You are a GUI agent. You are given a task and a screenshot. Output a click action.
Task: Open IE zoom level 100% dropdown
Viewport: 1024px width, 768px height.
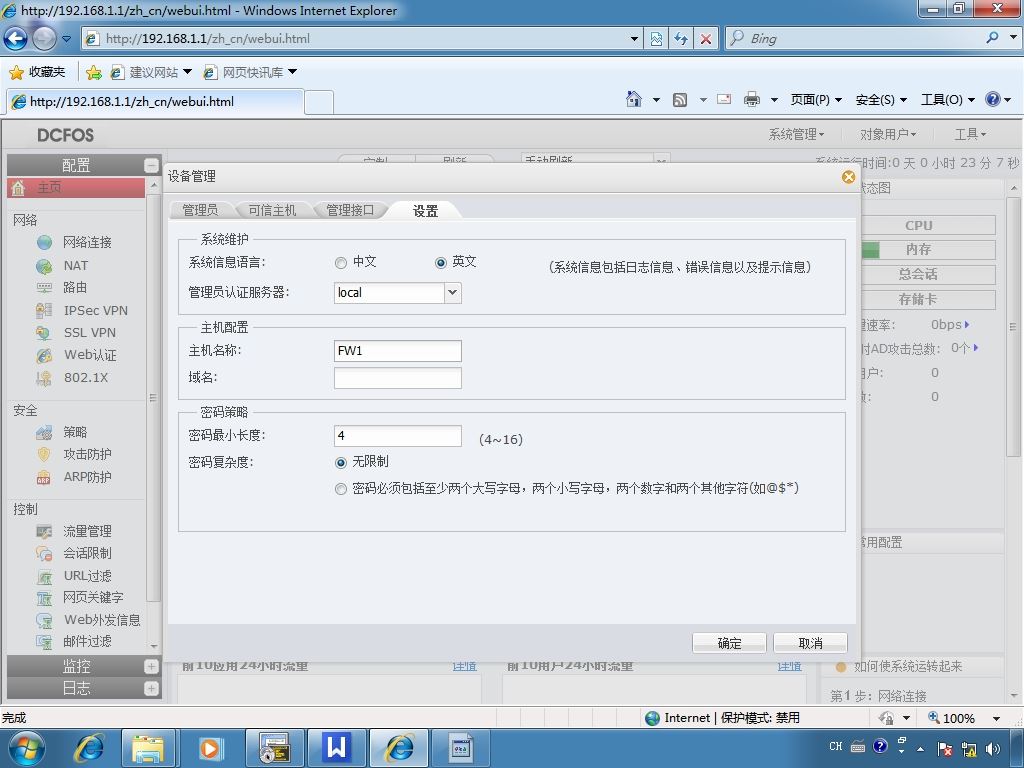point(996,718)
